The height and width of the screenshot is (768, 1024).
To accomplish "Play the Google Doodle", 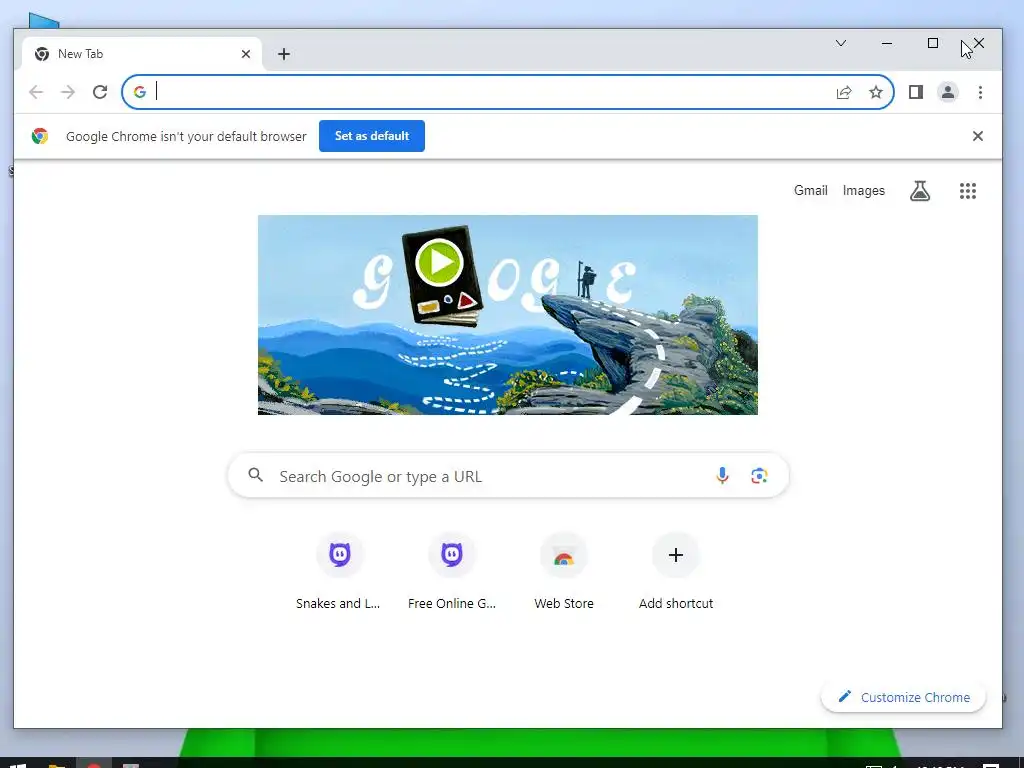I will (439, 263).
